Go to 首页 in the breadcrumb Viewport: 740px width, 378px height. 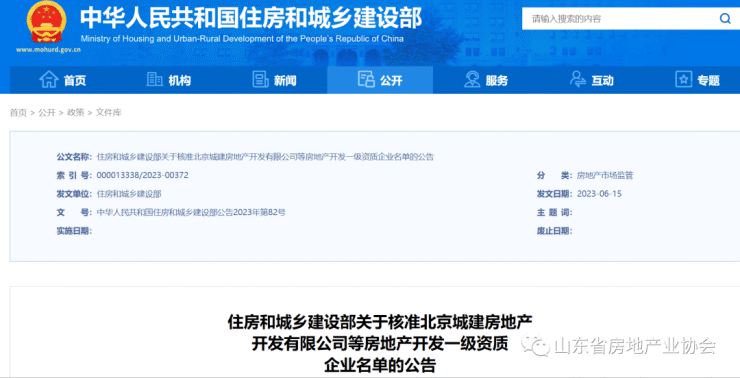(x=18, y=112)
